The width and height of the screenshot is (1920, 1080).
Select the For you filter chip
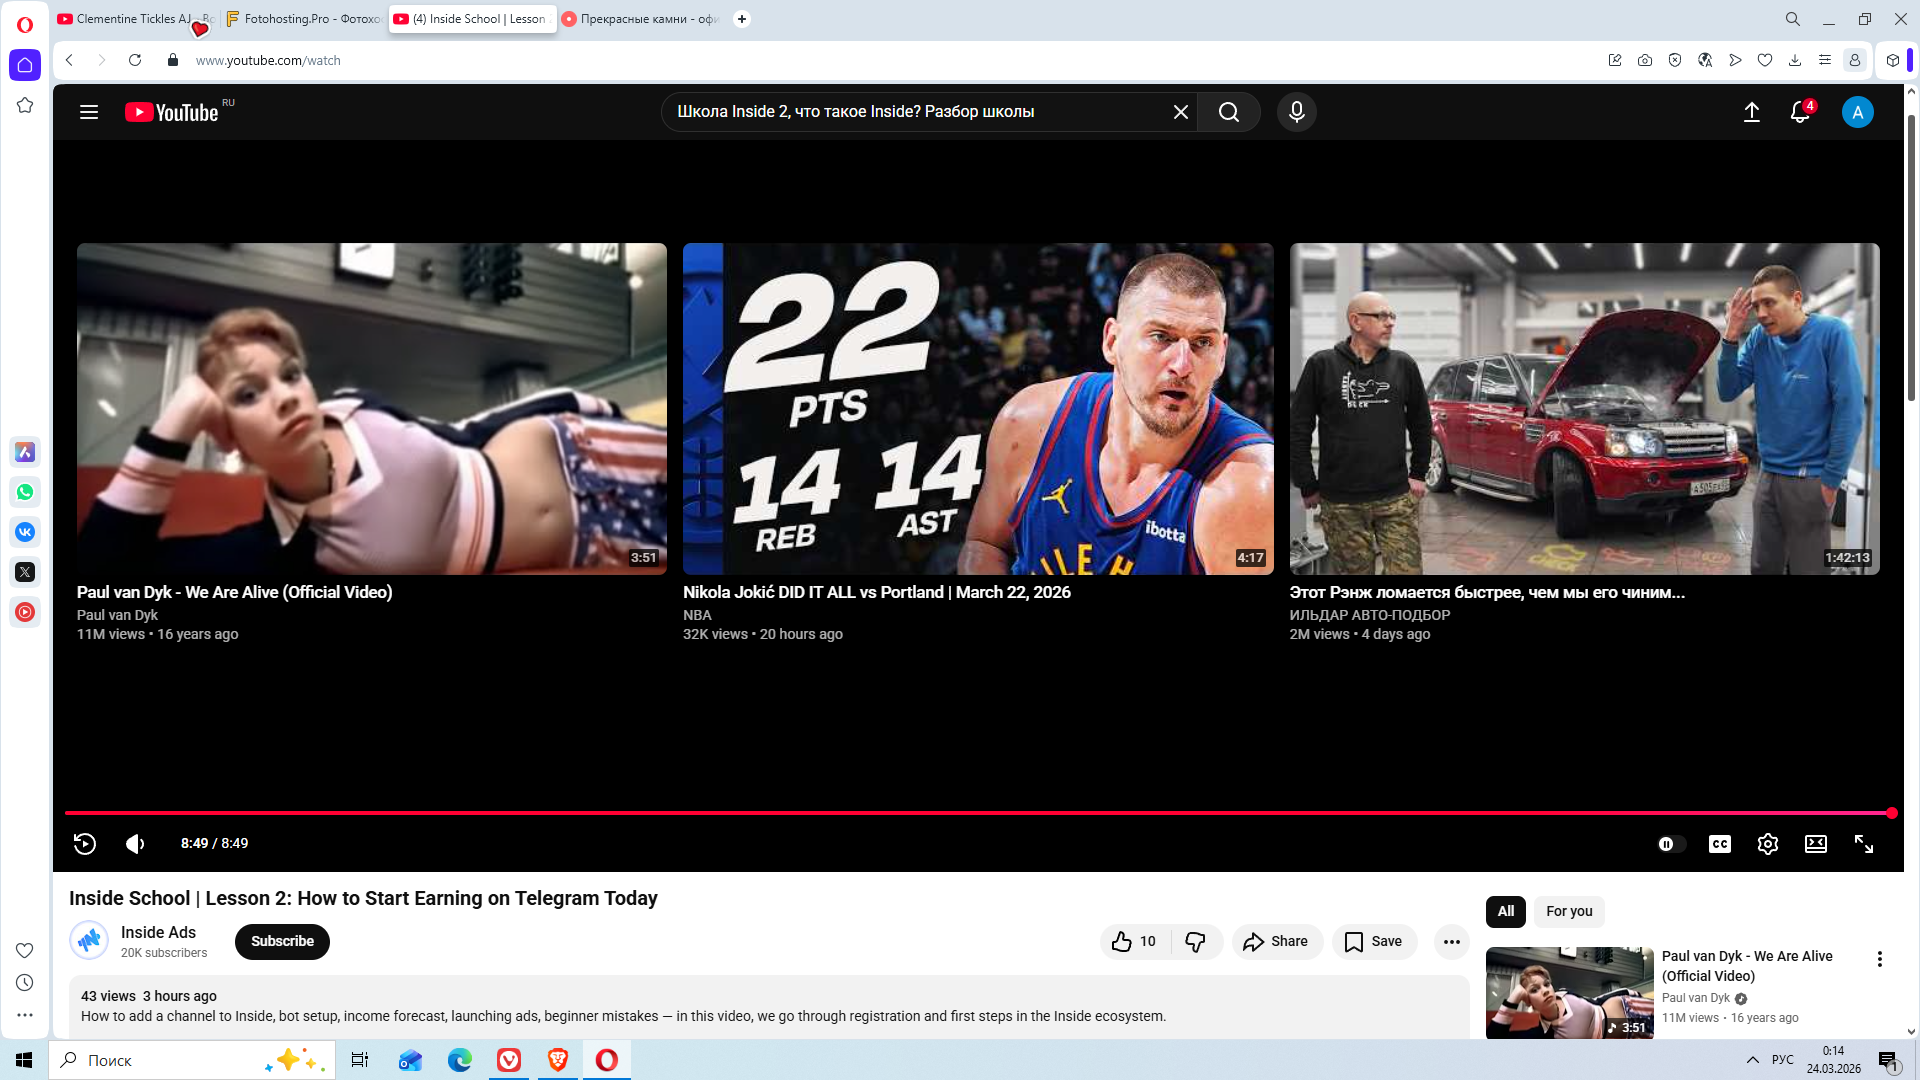1568,911
